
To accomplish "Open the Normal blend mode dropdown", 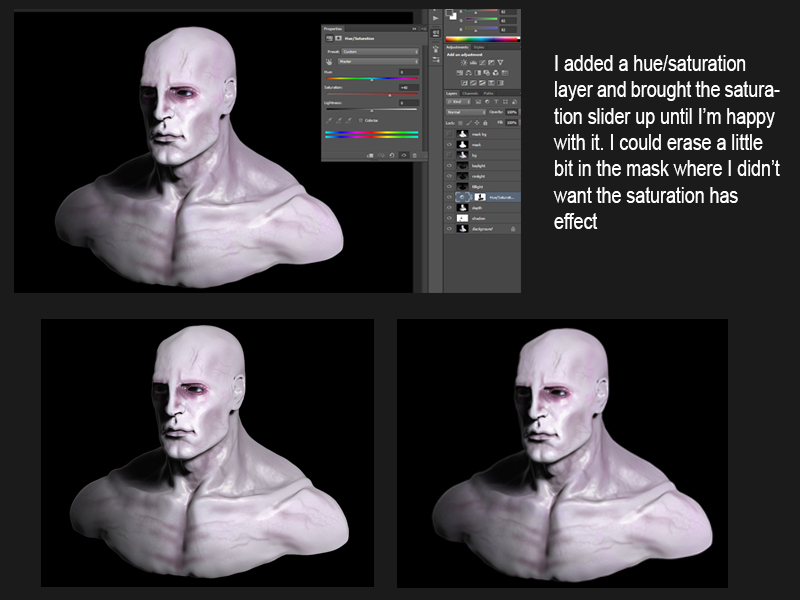I will click(x=465, y=112).
